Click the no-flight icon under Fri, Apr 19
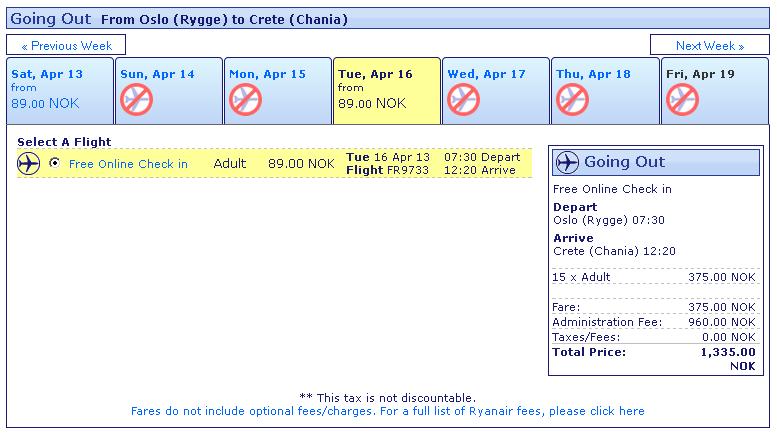Image resolution: width=777 pixels, height=436 pixels. 682,100
